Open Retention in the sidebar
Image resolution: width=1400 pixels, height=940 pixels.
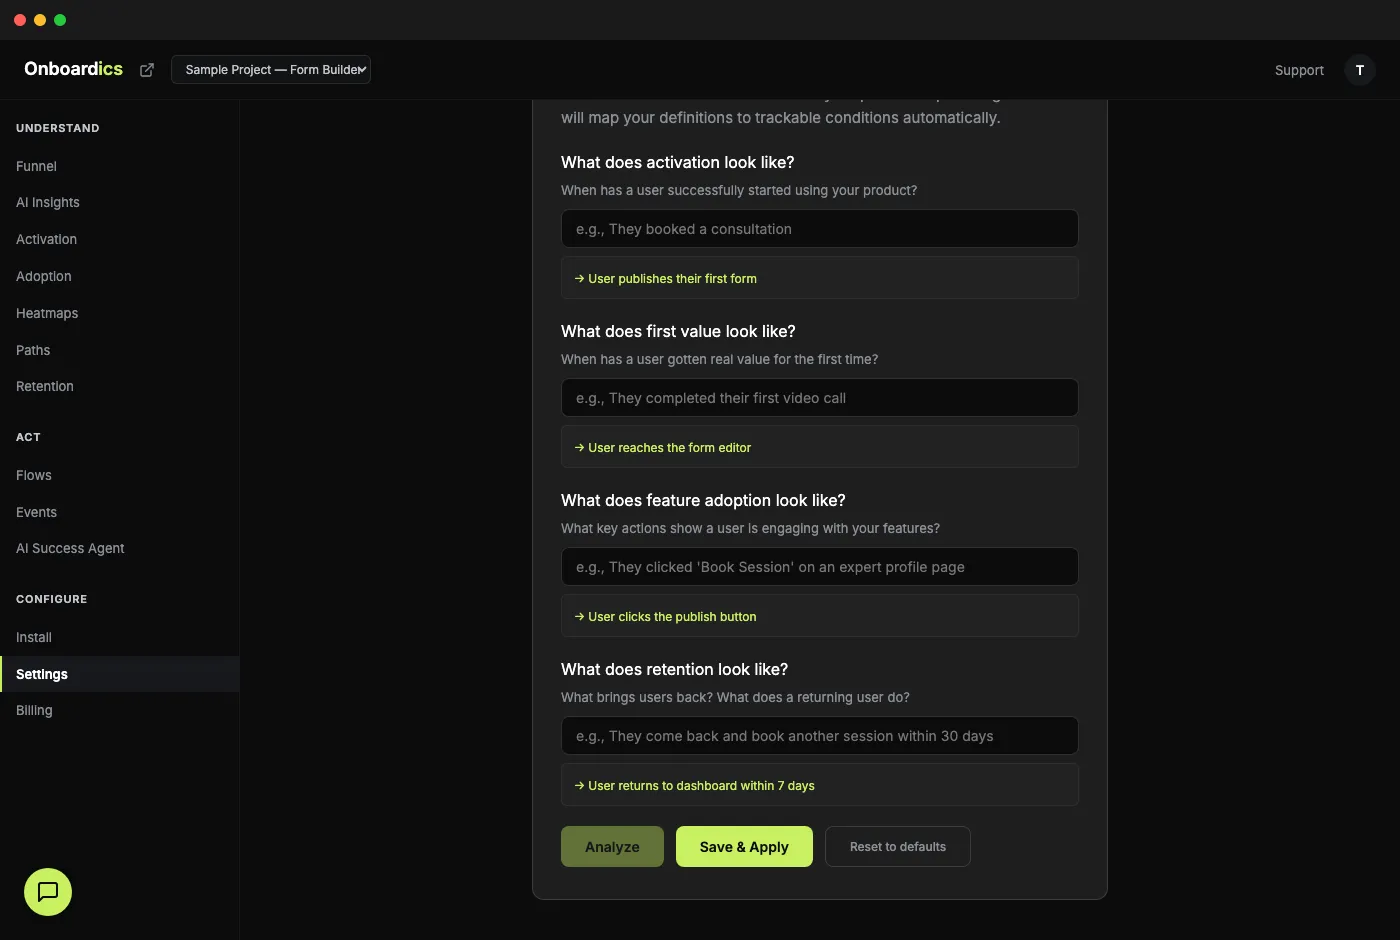pos(45,386)
